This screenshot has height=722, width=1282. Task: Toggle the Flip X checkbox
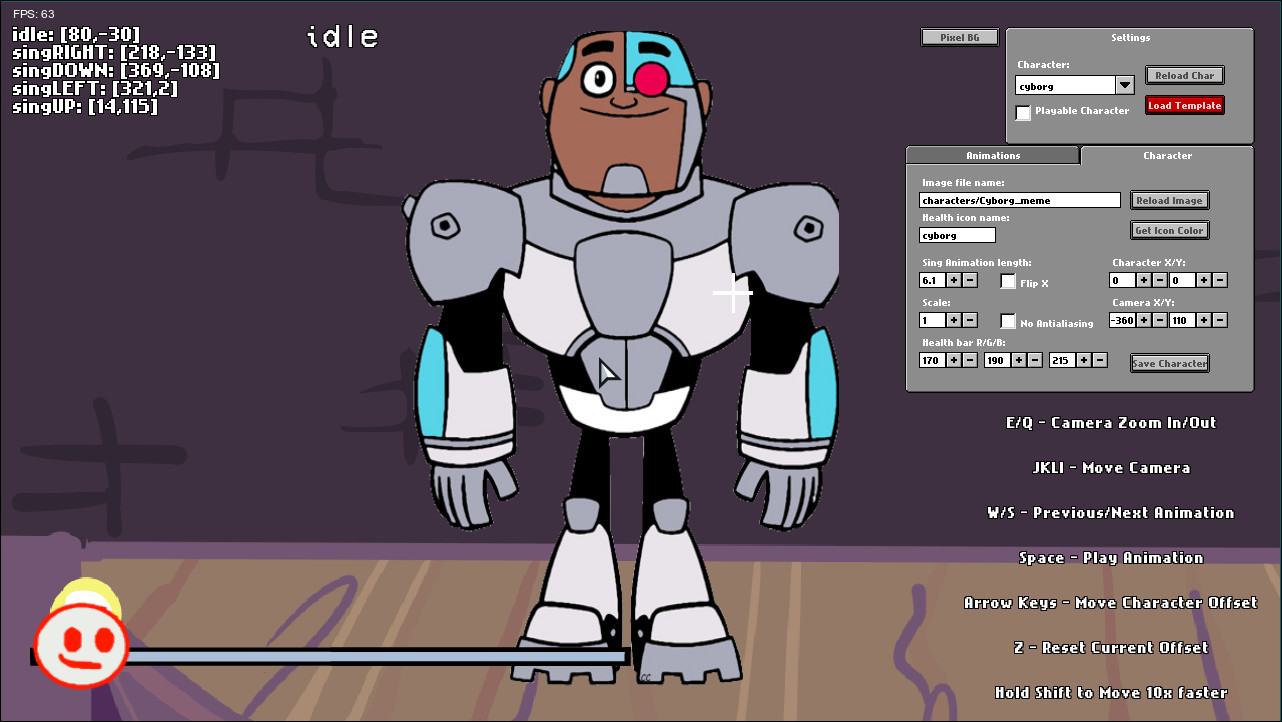point(1008,282)
